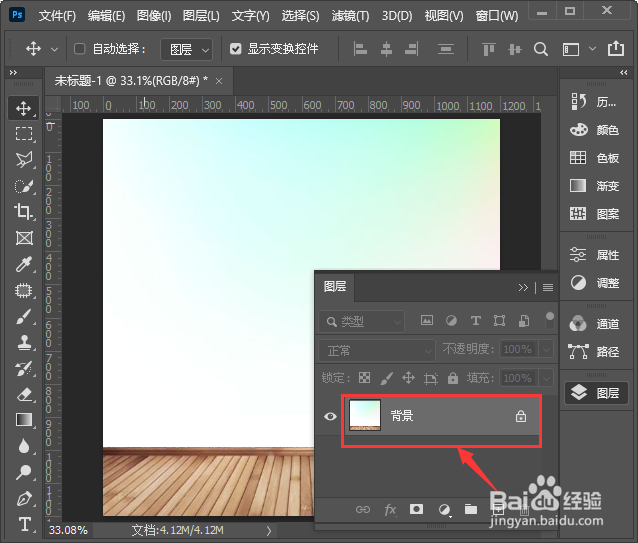Expand the toolbox with double-arrow

13,72
